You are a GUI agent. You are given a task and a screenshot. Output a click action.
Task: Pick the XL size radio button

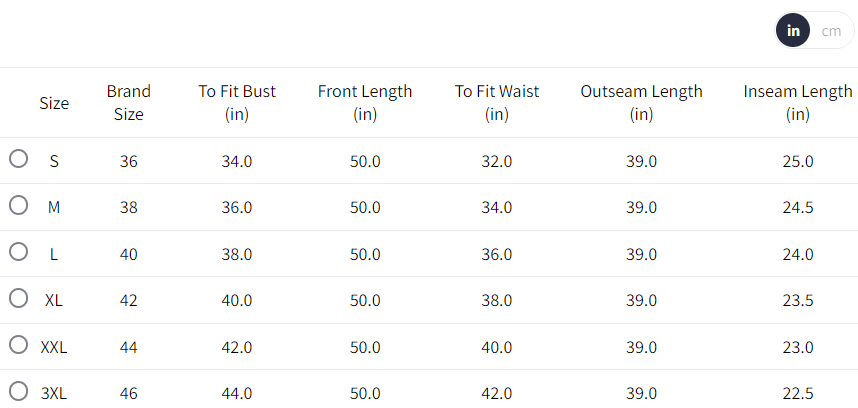pos(18,298)
